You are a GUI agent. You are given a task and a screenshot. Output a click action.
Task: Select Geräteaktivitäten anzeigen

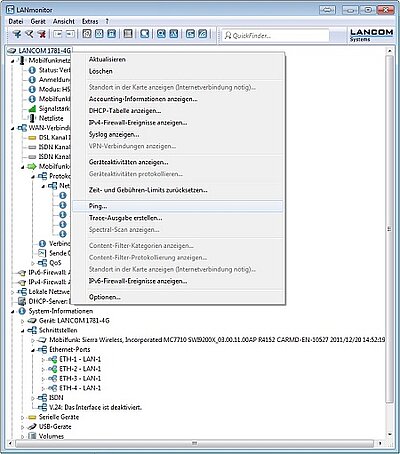pos(178,162)
